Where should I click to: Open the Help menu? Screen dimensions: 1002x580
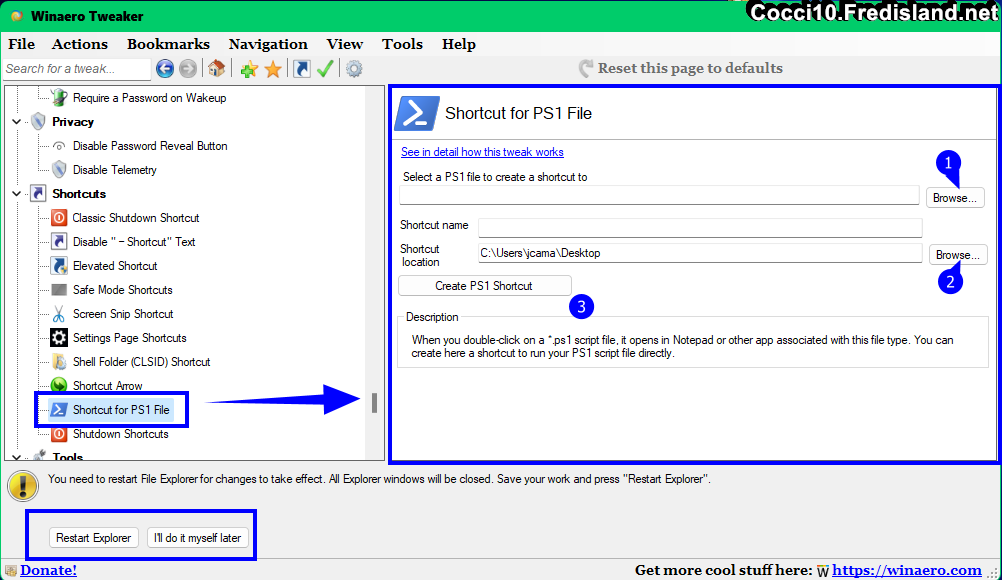click(459, 44)
